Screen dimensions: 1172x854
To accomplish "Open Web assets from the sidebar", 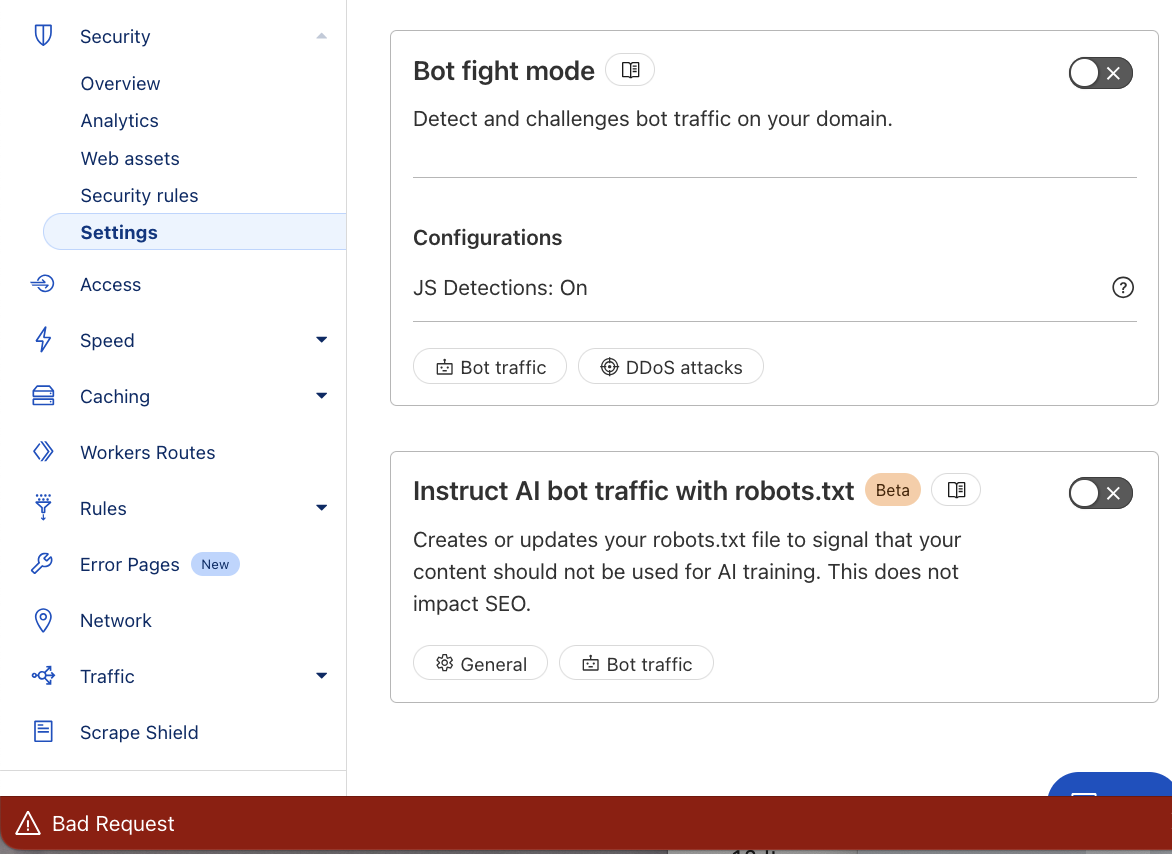I will click(x=130, y=158).
